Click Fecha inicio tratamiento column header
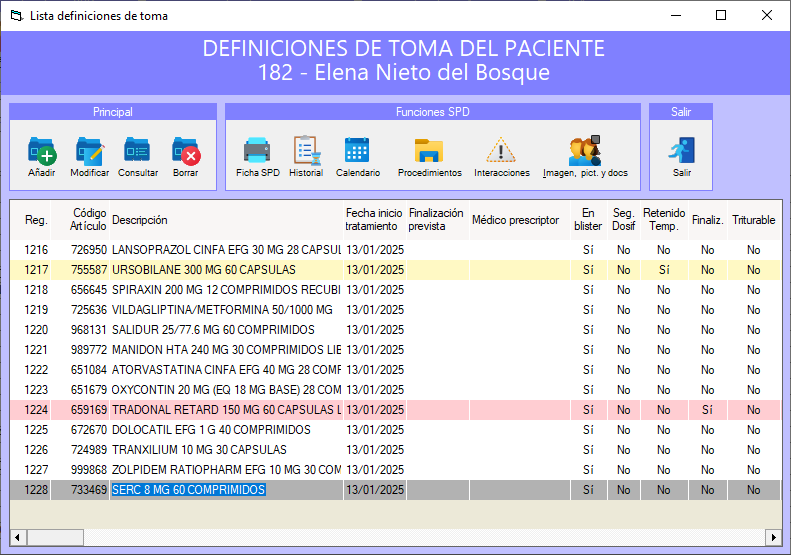This screenshot has height=555, width=791. (374, 219)
